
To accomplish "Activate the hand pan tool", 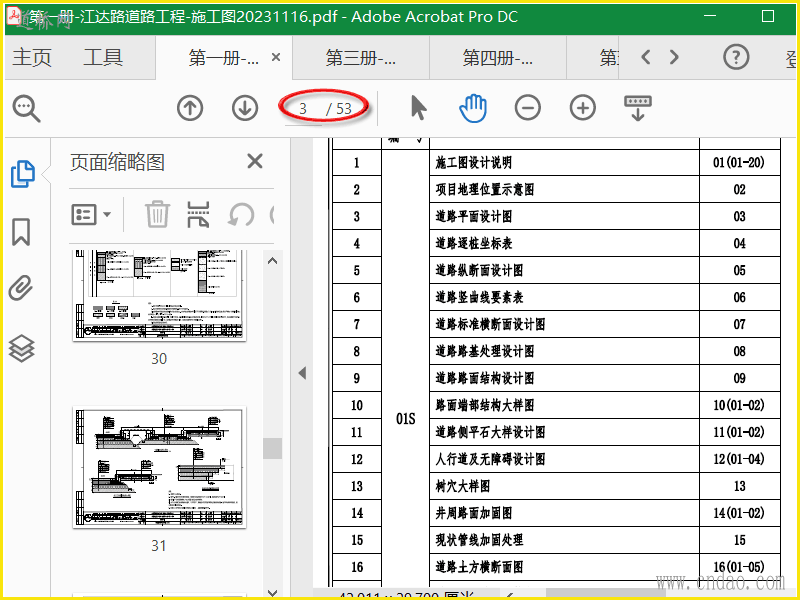I will coord(473,108).
